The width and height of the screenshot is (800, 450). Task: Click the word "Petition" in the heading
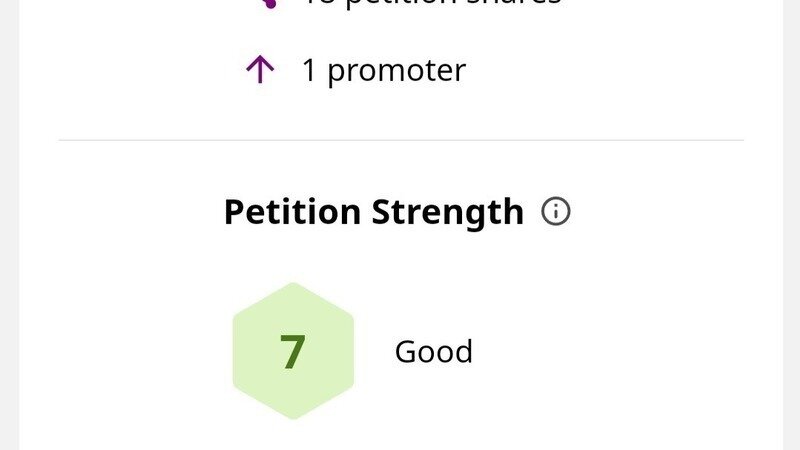(x=292, y=212)
